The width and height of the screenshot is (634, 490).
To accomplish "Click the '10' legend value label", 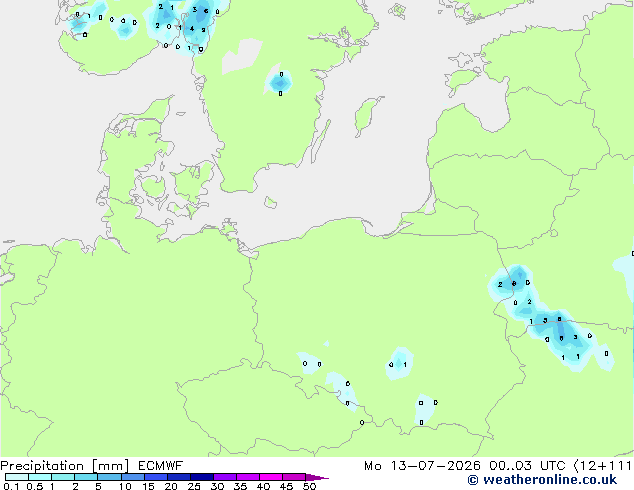I will 125,486.
